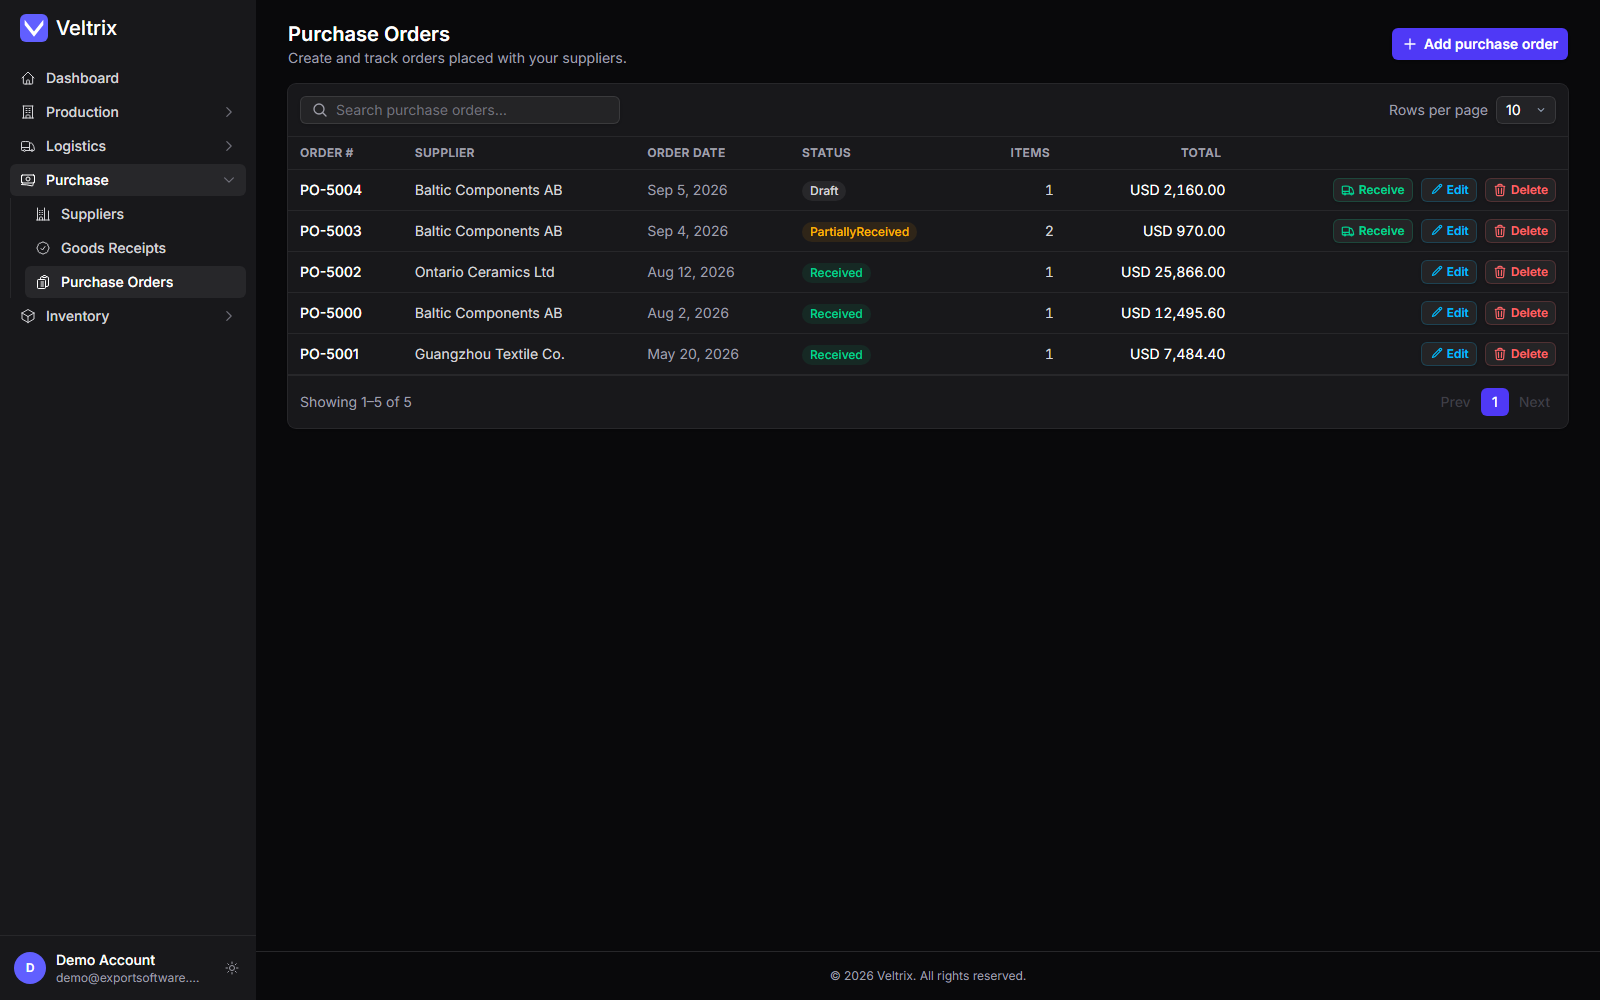Click the Items column header
The width and height of the screenshot is (1600, 1000).
tap(1030, 153)
